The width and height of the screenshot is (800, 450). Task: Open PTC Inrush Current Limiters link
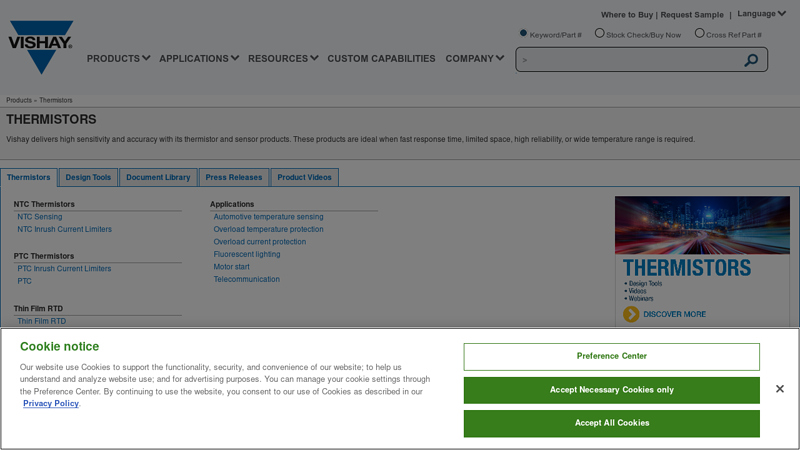click(64, 269)
